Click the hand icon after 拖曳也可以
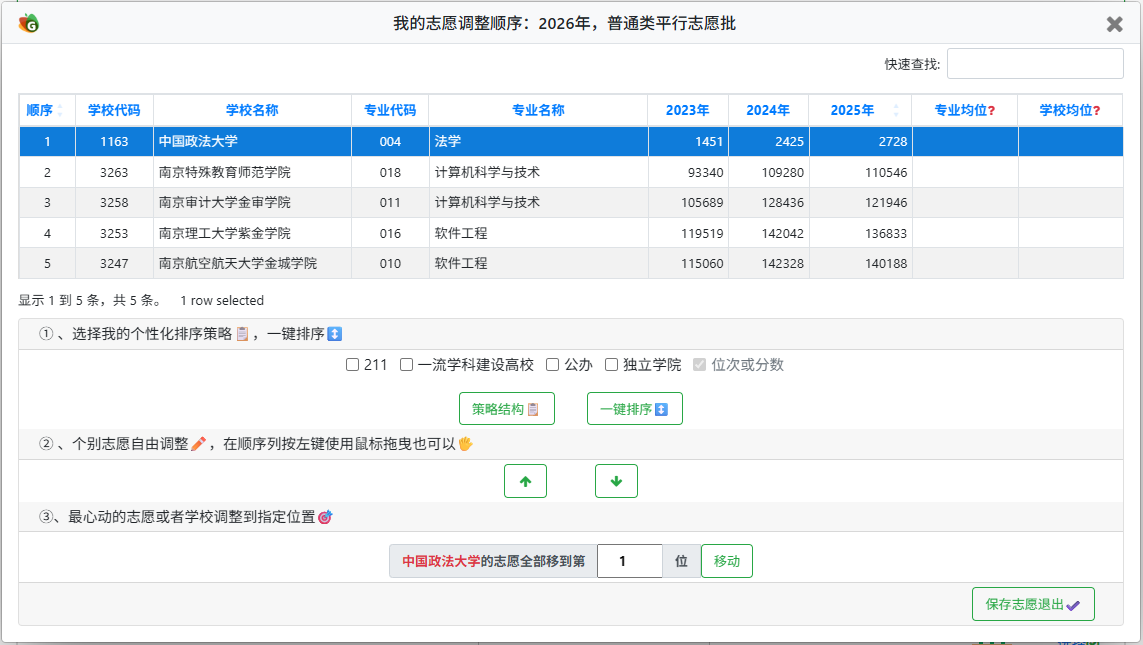The height and width of the screenshot is (645, 1143). [x=465, y=443]
